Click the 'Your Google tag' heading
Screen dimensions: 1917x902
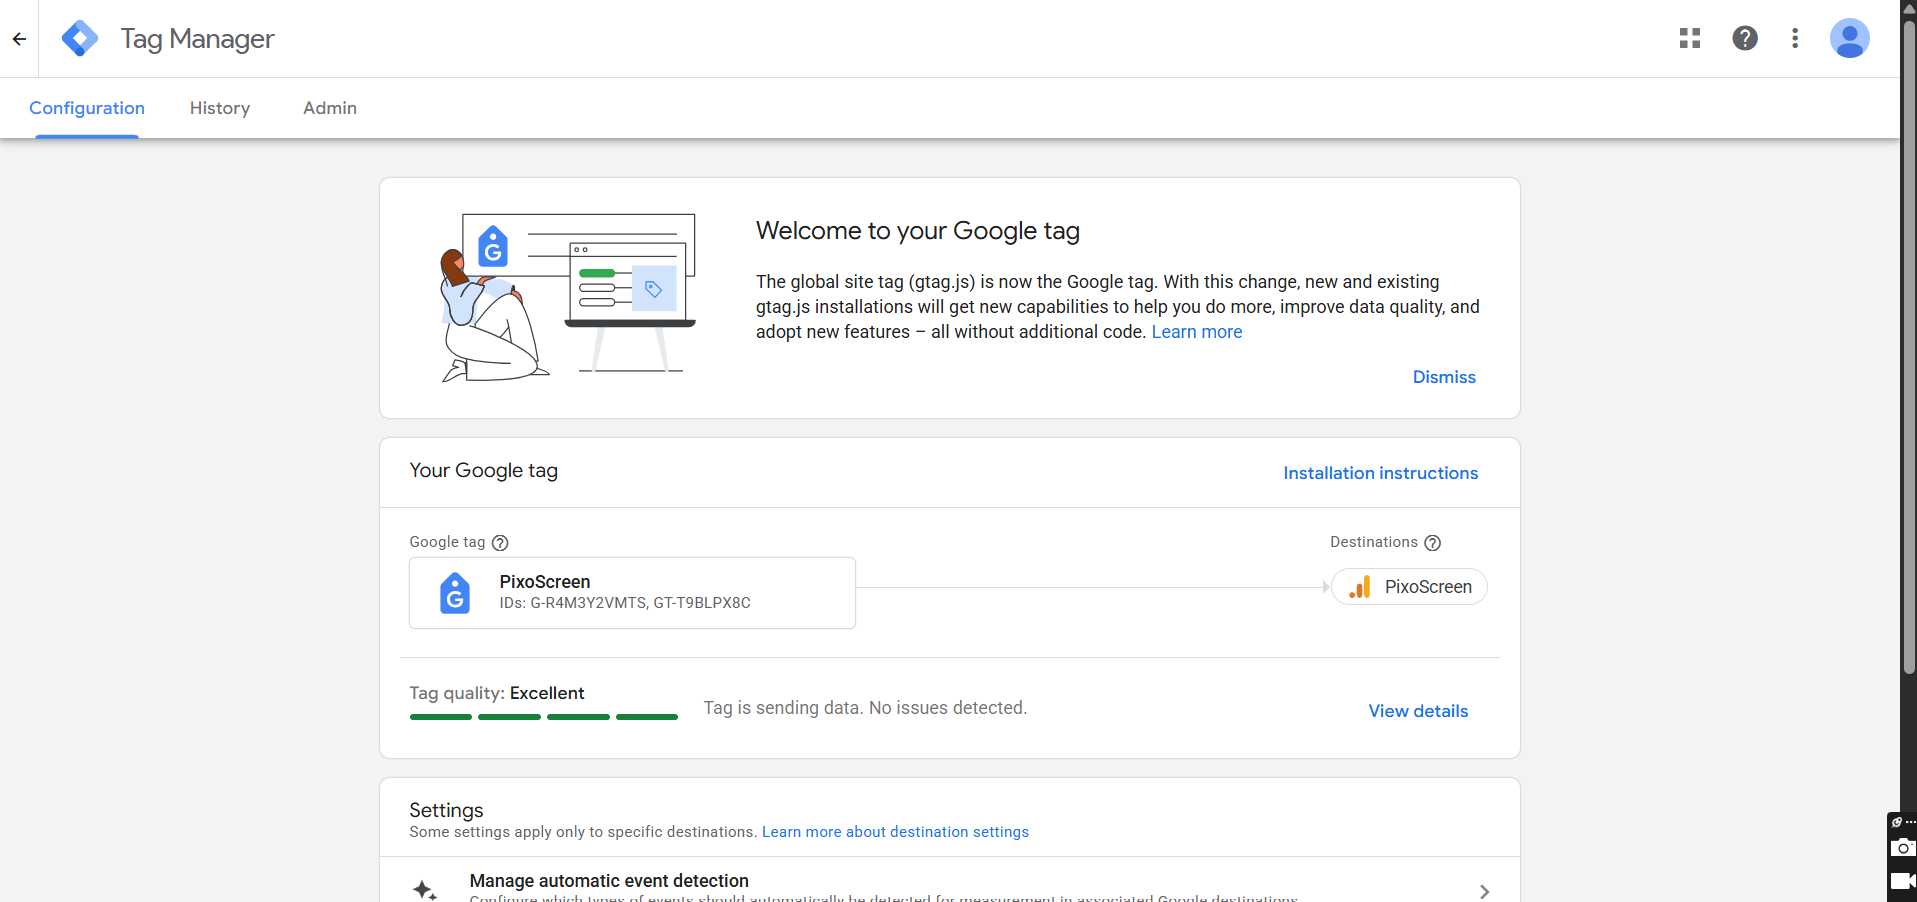(483, 471)
